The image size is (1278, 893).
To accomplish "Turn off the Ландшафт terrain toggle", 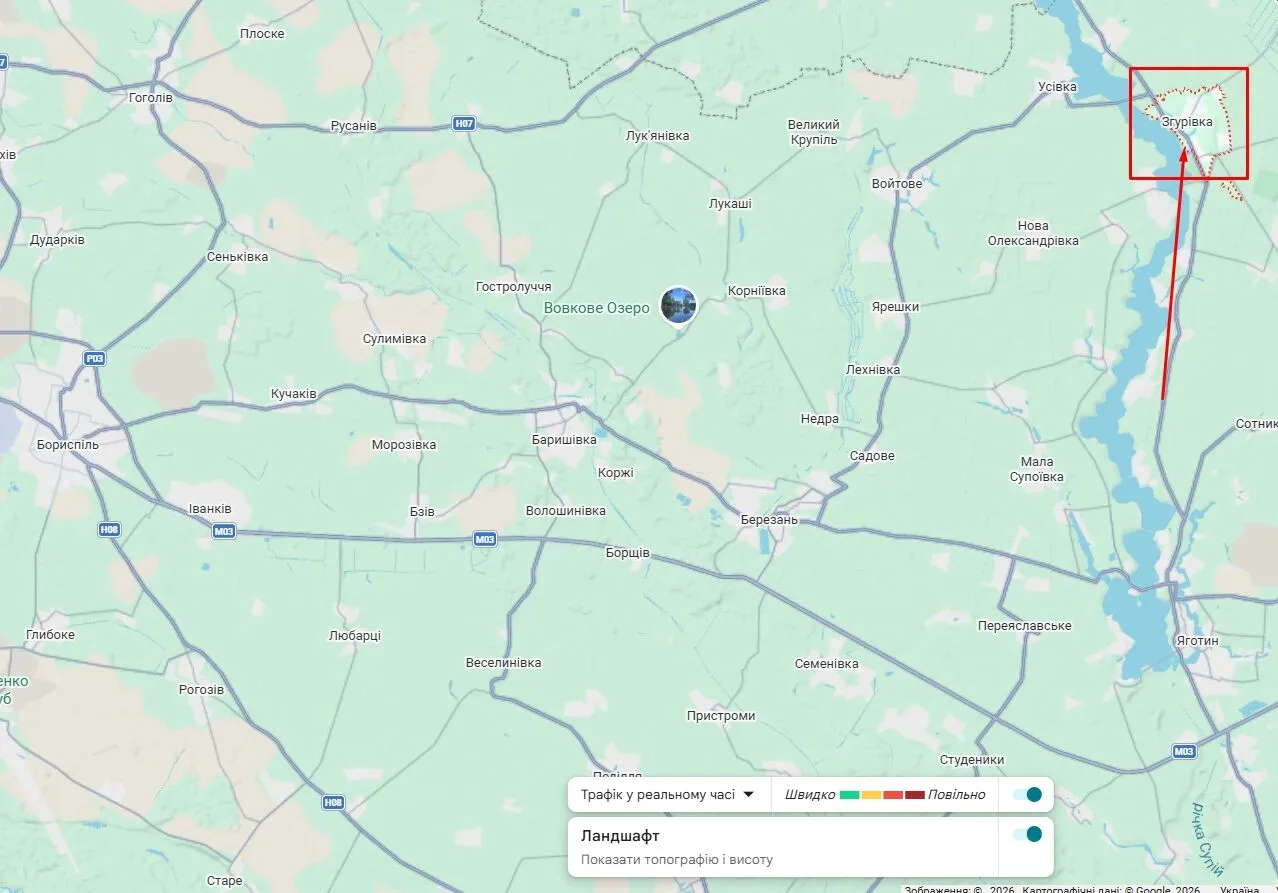I will click(1027, 835).
